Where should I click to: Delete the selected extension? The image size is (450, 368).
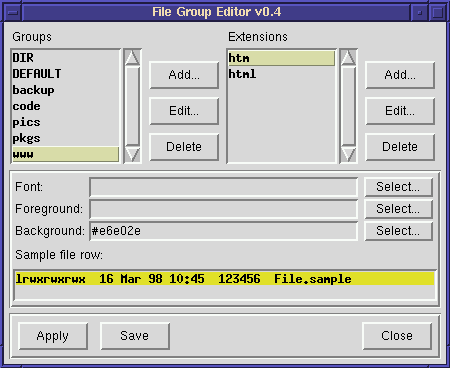(x=400, y=147)
